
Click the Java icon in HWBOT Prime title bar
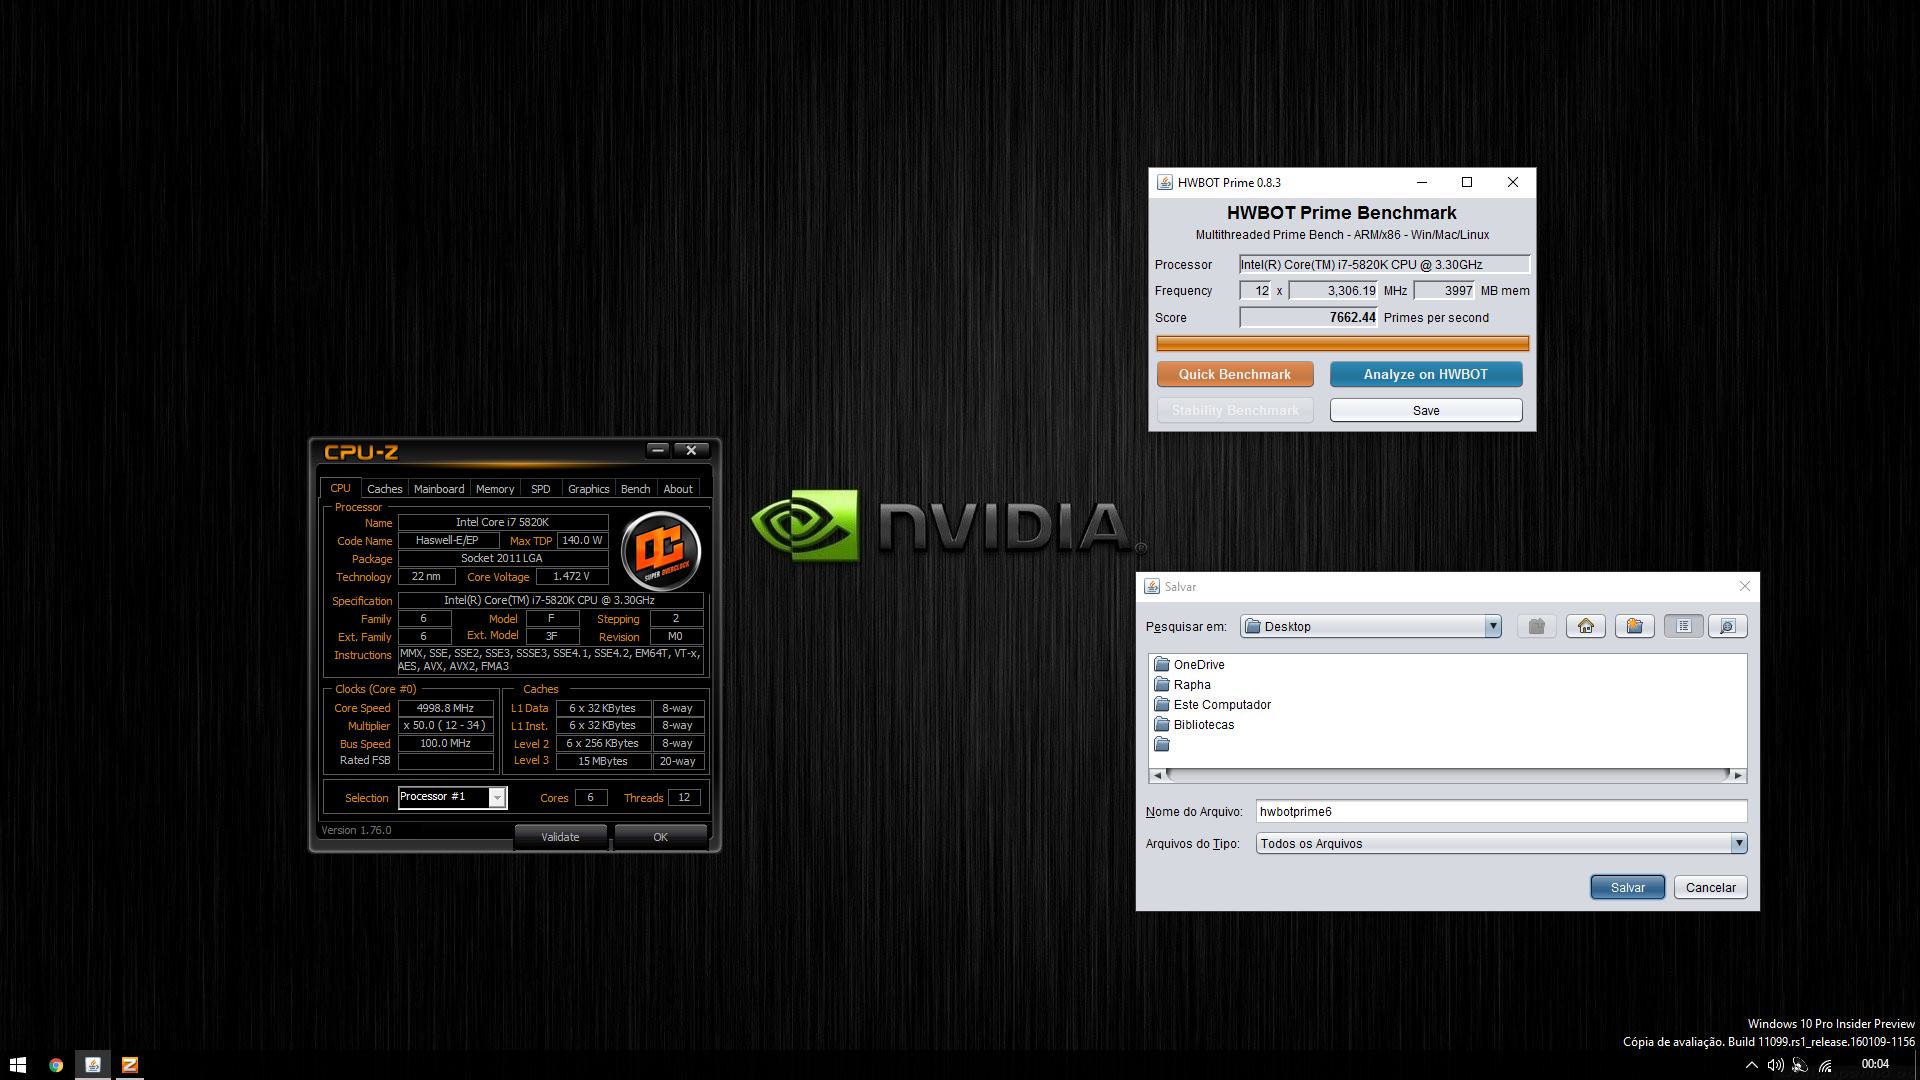1165,182
